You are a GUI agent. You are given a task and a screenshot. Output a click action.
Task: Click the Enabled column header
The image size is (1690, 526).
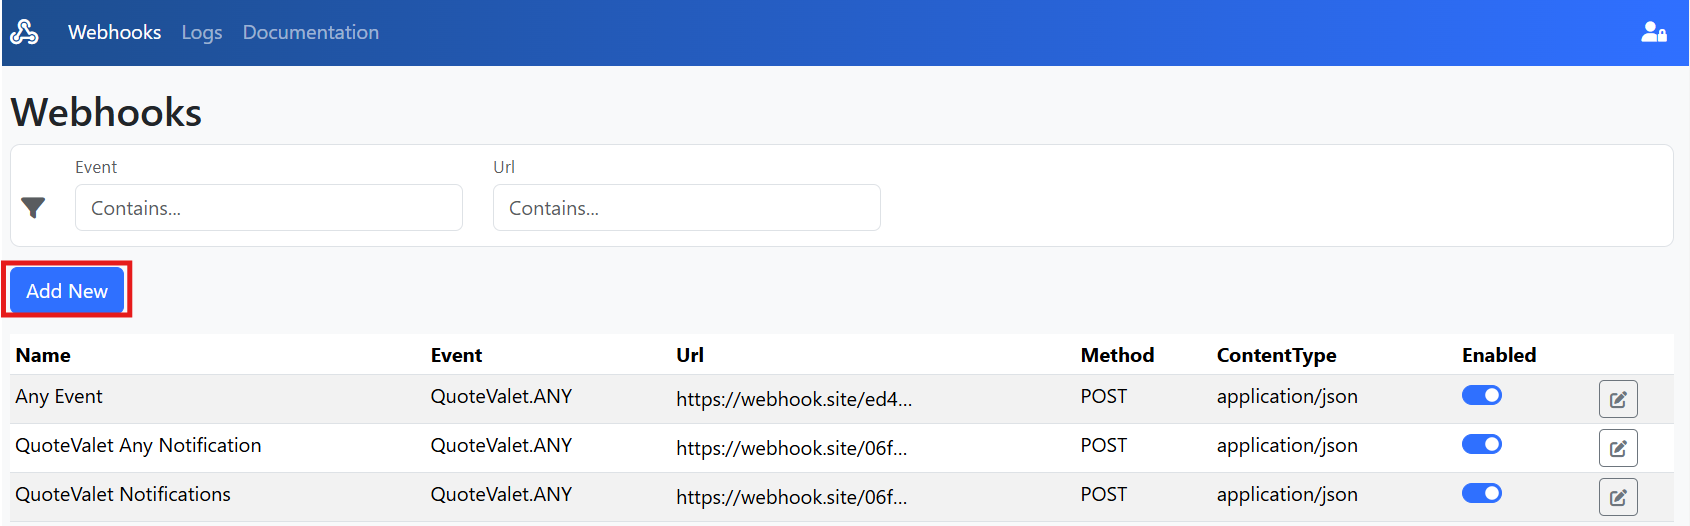click(x=1498, y=355)
